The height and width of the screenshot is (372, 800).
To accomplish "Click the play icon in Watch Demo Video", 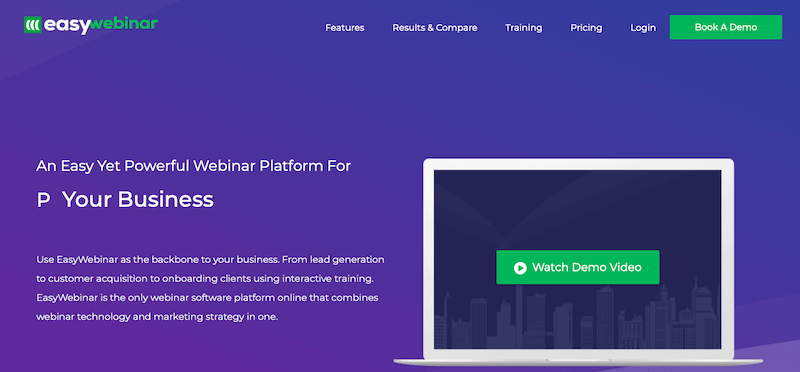I will (x=520, y=267).
